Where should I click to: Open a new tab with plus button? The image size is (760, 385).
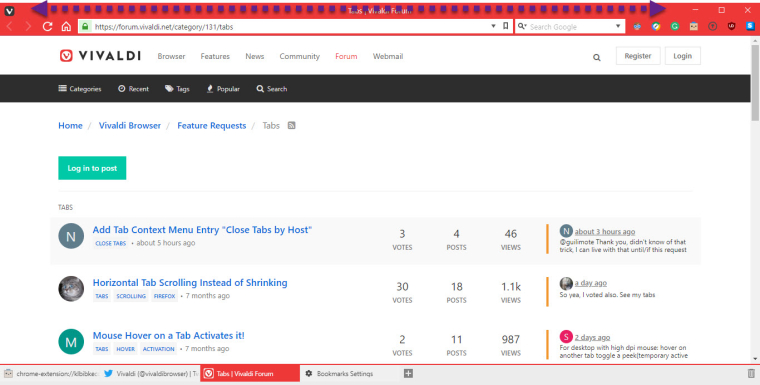click(408, 373)
